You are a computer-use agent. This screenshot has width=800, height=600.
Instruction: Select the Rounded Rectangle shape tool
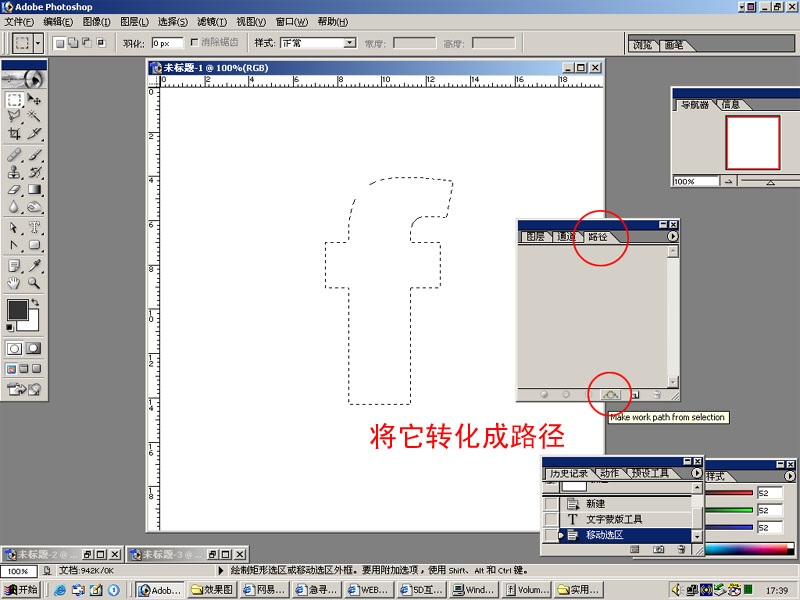pyautogui.click(x=34, y=245)
